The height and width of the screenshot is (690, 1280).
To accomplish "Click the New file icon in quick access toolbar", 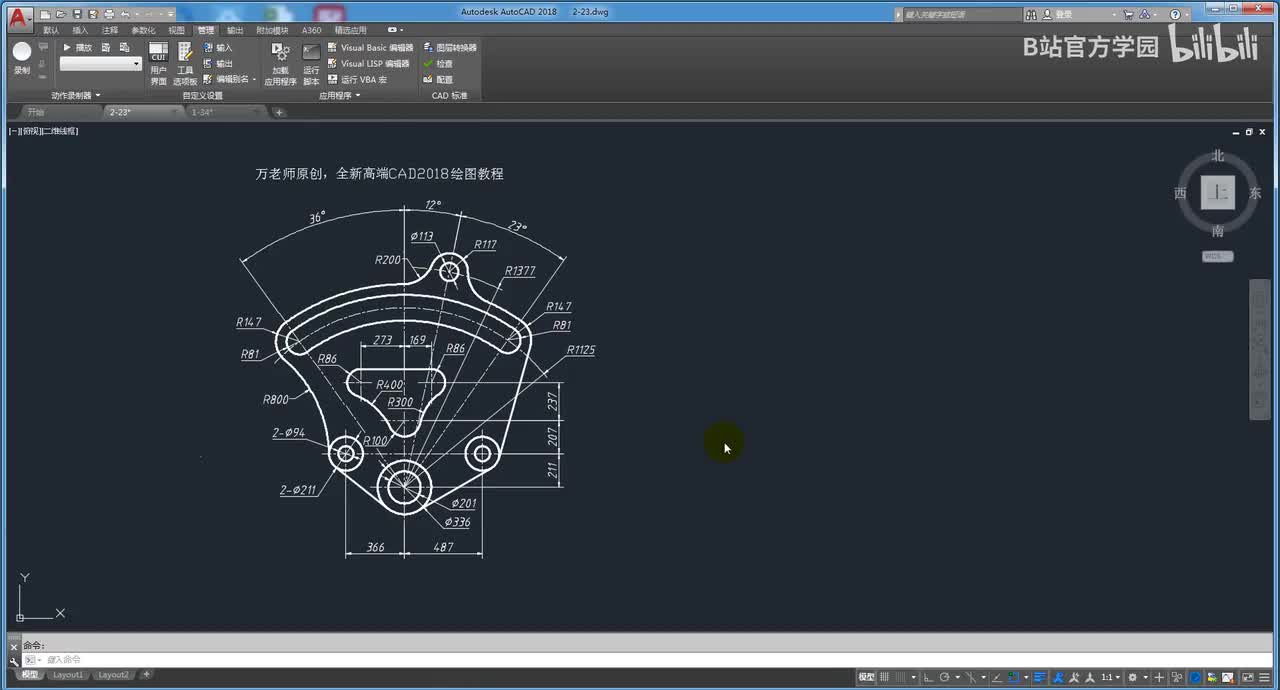I will click(46, 14).
